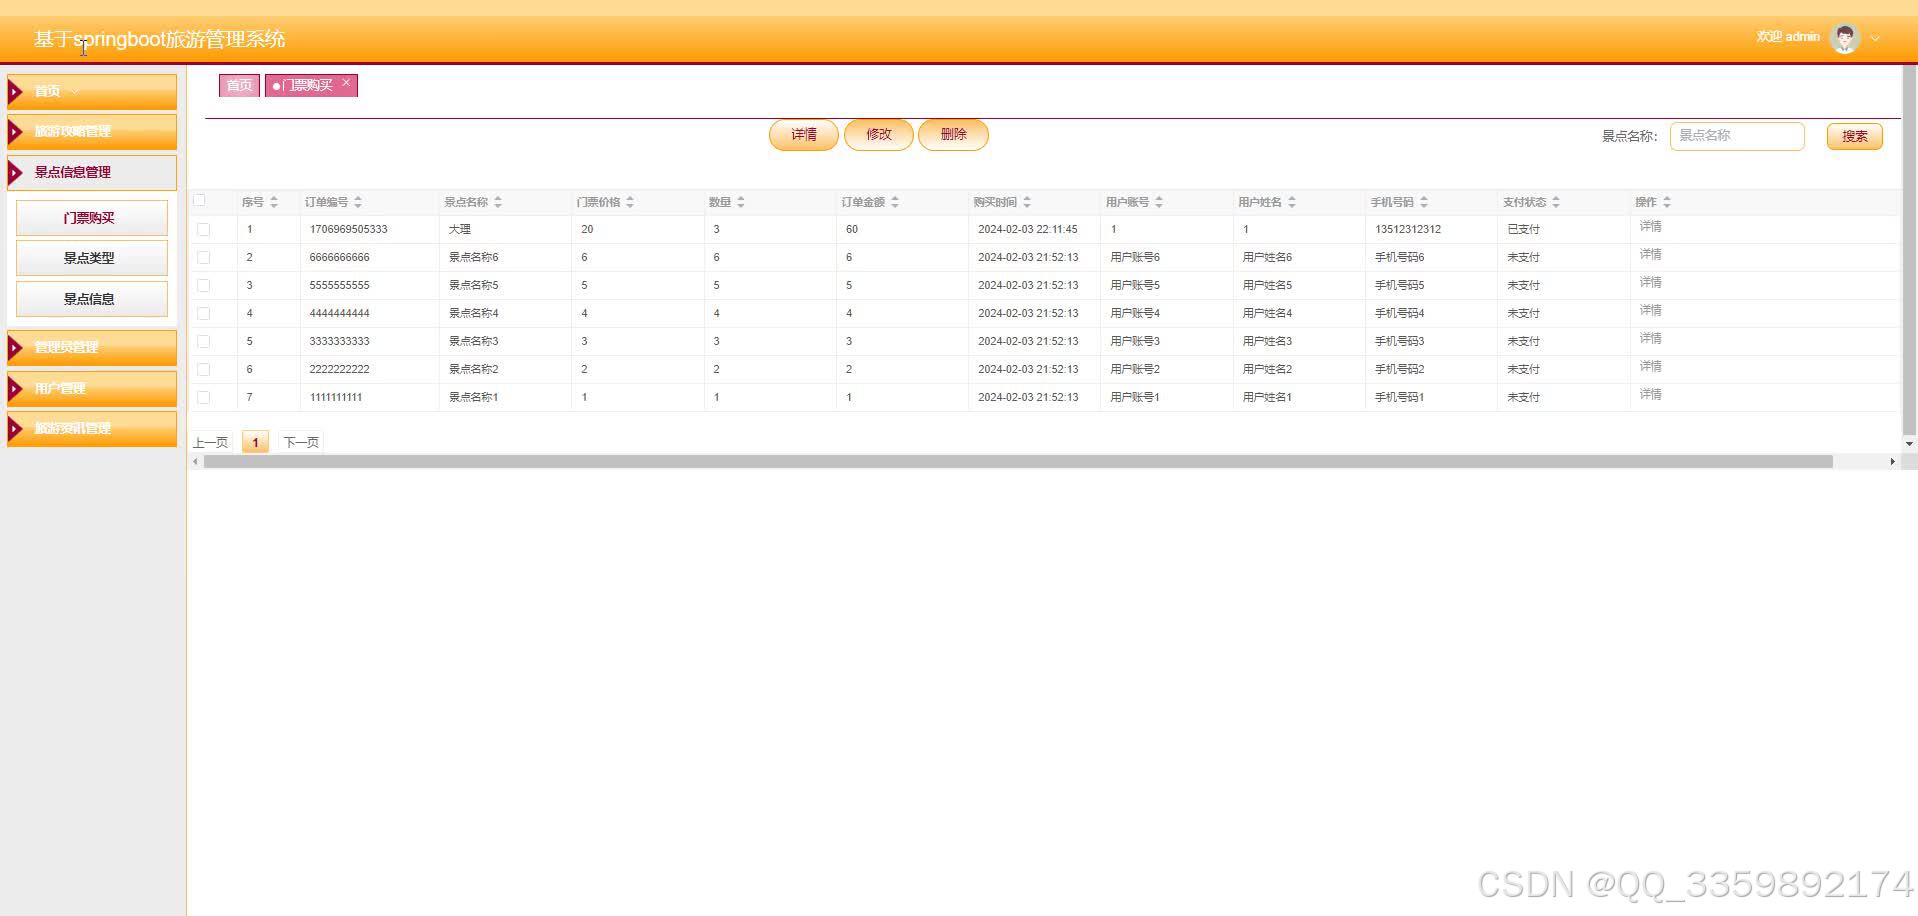Open 详情 link for 景点名称4 row
The height and width of the screenshot is (916, 1918).
click(1650, 311)
